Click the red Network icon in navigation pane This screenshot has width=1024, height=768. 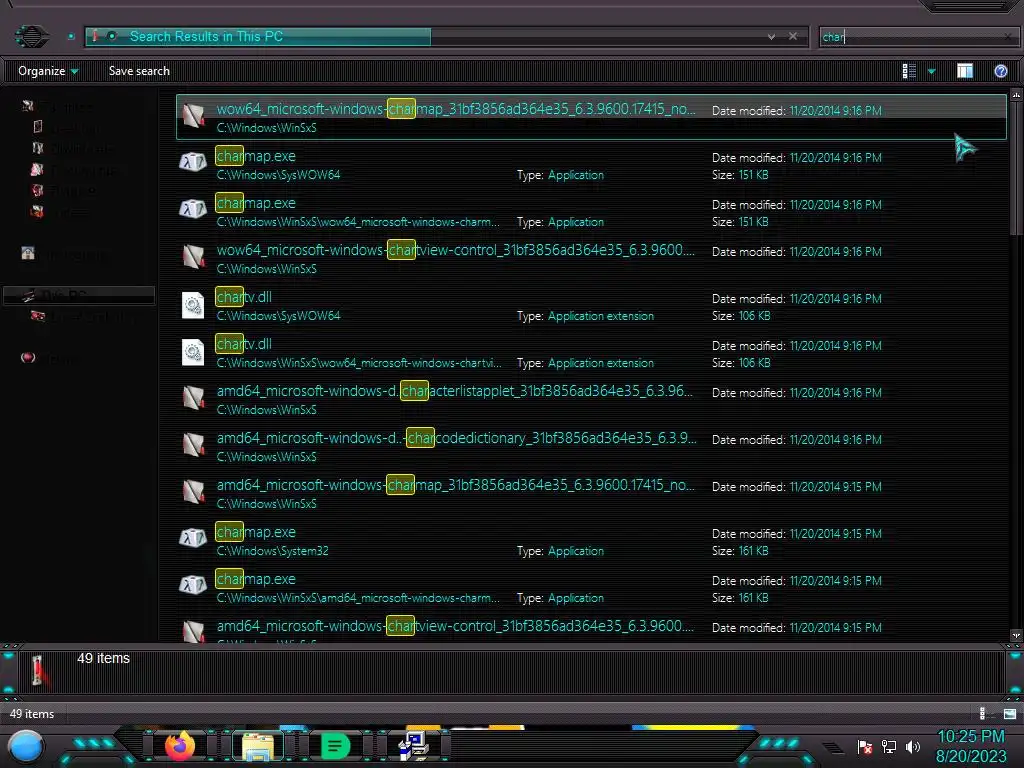(28, 357)
